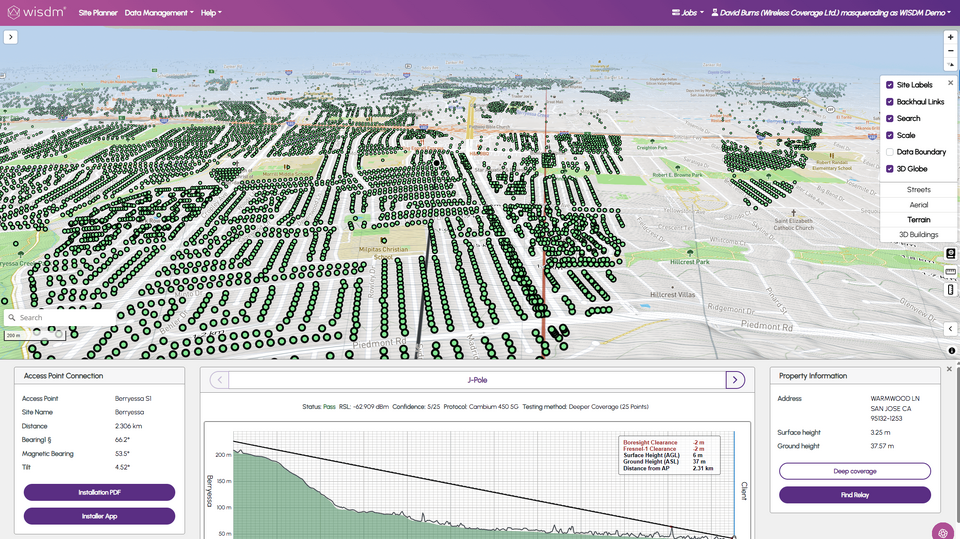Zoom out on the map
Viewport: 960px width, 539px height.
950,51
